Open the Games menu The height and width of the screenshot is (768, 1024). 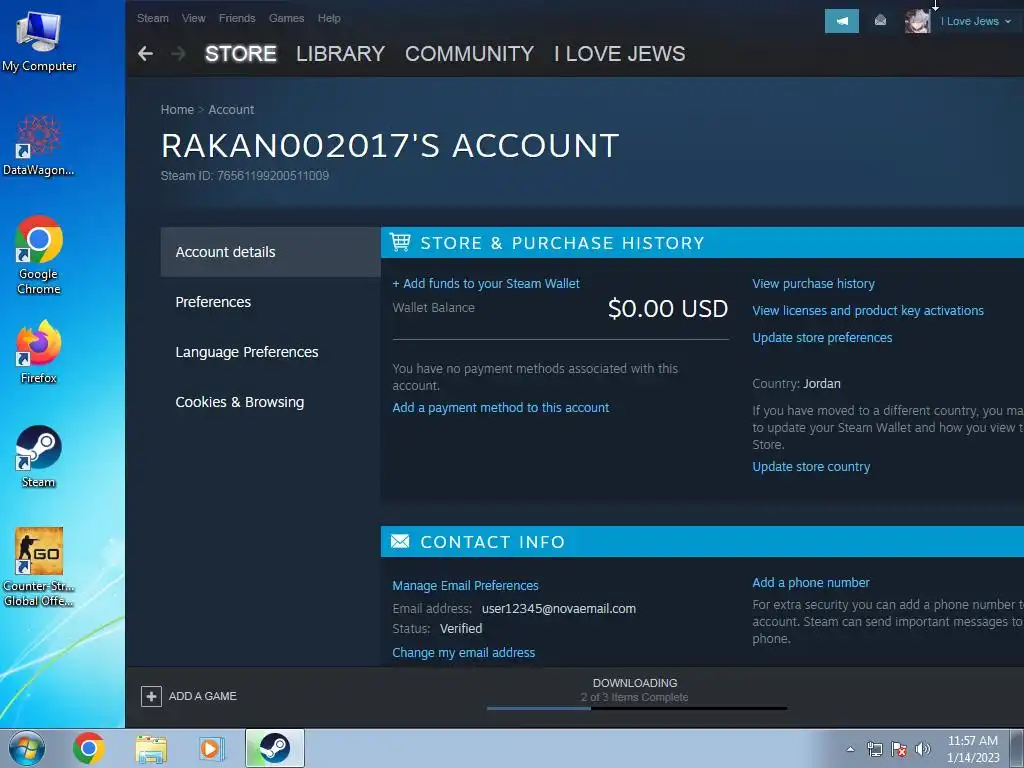coord(287,18)
